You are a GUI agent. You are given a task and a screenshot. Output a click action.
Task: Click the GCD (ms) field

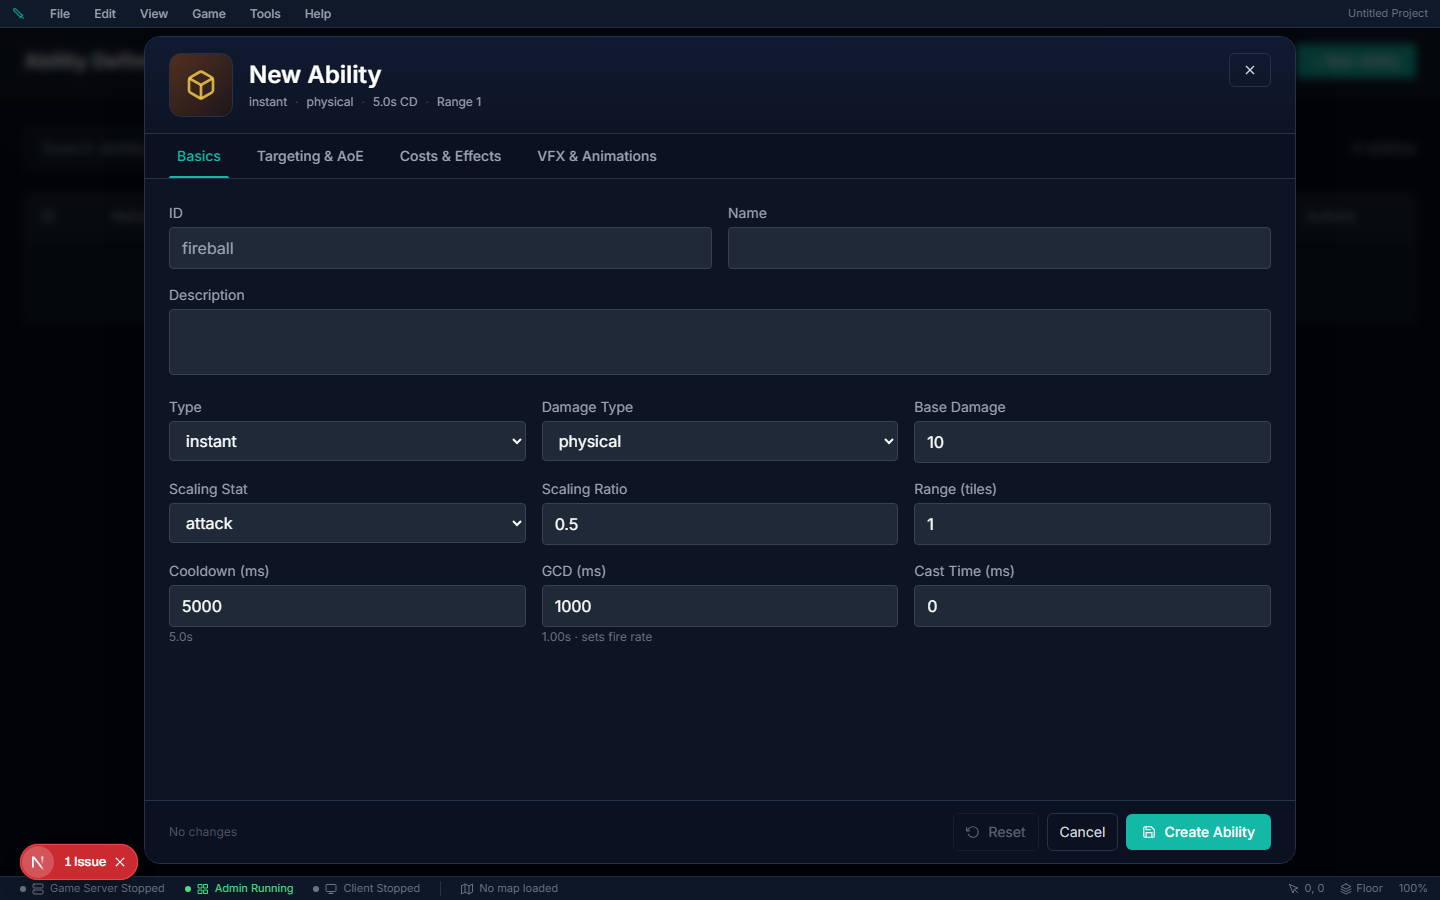720,606
